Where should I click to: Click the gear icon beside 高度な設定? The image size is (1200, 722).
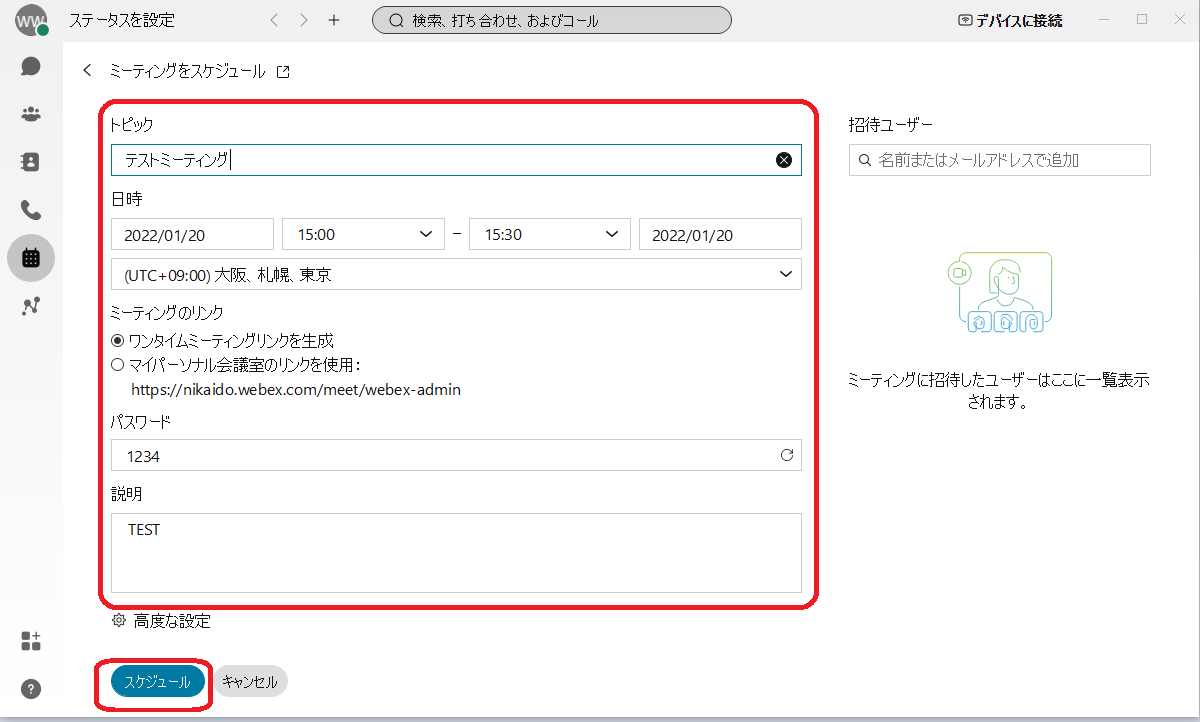[x=119, y=621]
